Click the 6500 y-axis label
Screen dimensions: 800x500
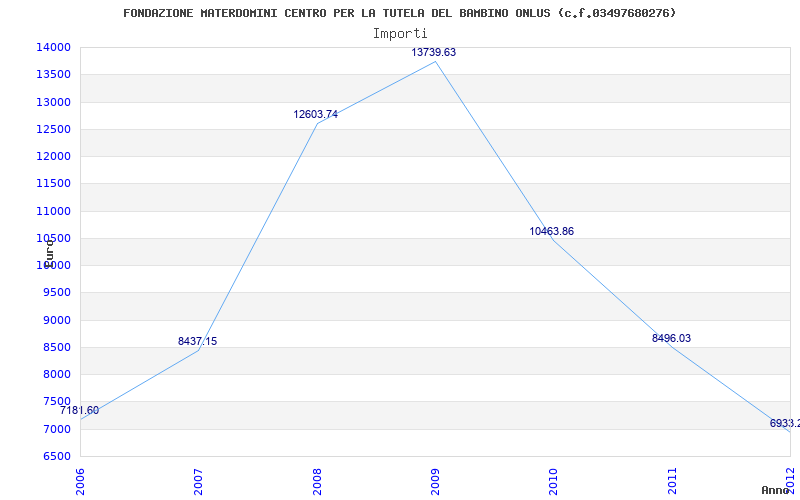[56, 457]
